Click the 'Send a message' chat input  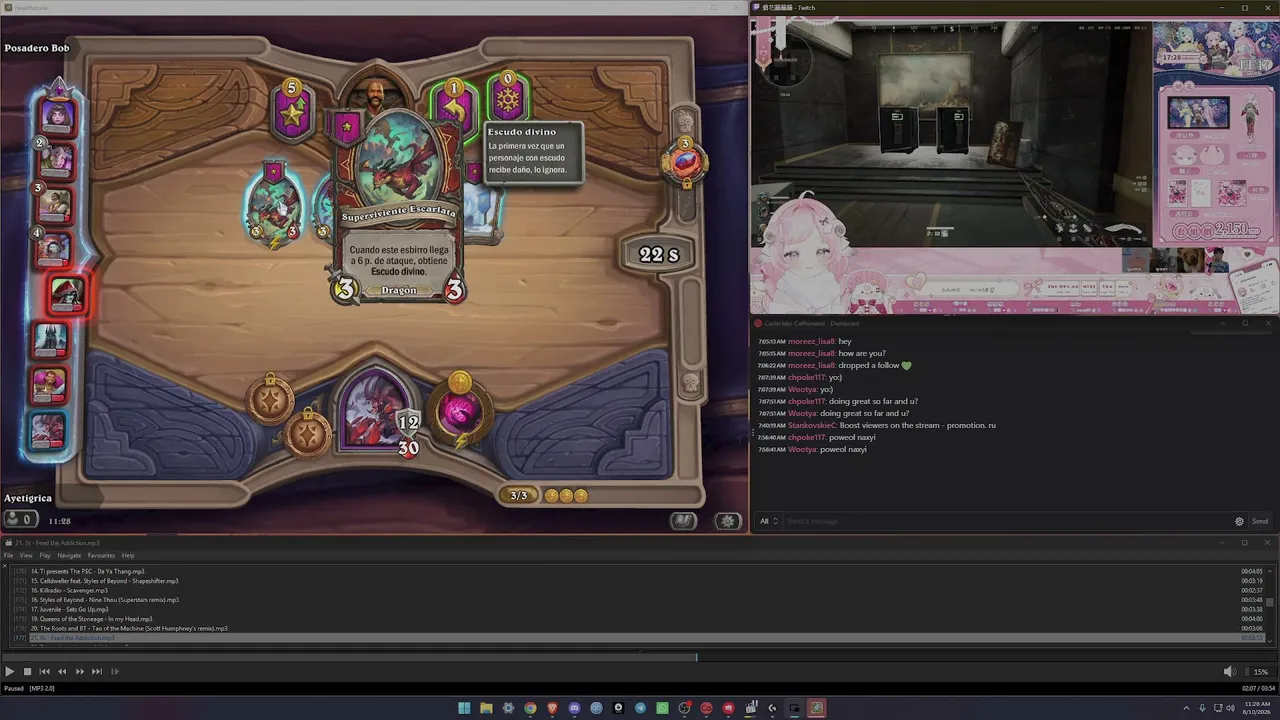pos(1008,521)
